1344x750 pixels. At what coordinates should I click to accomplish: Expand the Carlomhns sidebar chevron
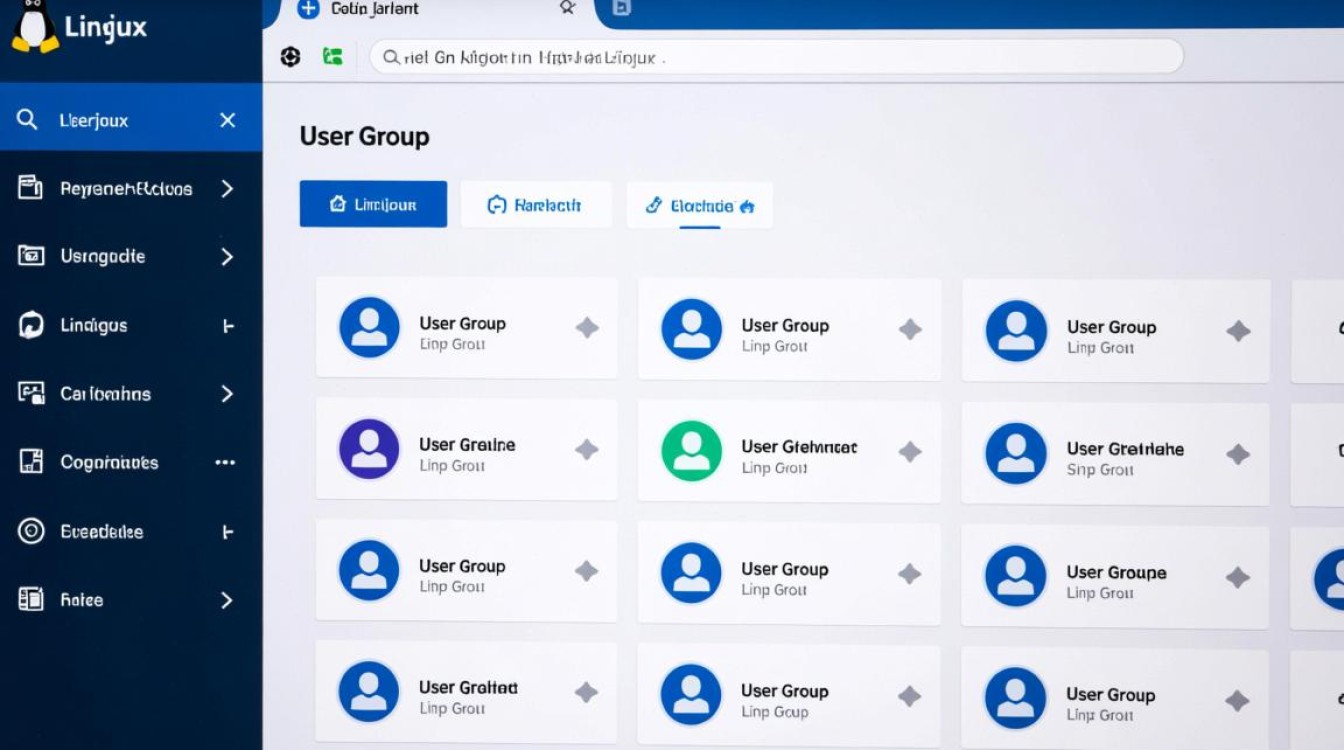(227, 394)
